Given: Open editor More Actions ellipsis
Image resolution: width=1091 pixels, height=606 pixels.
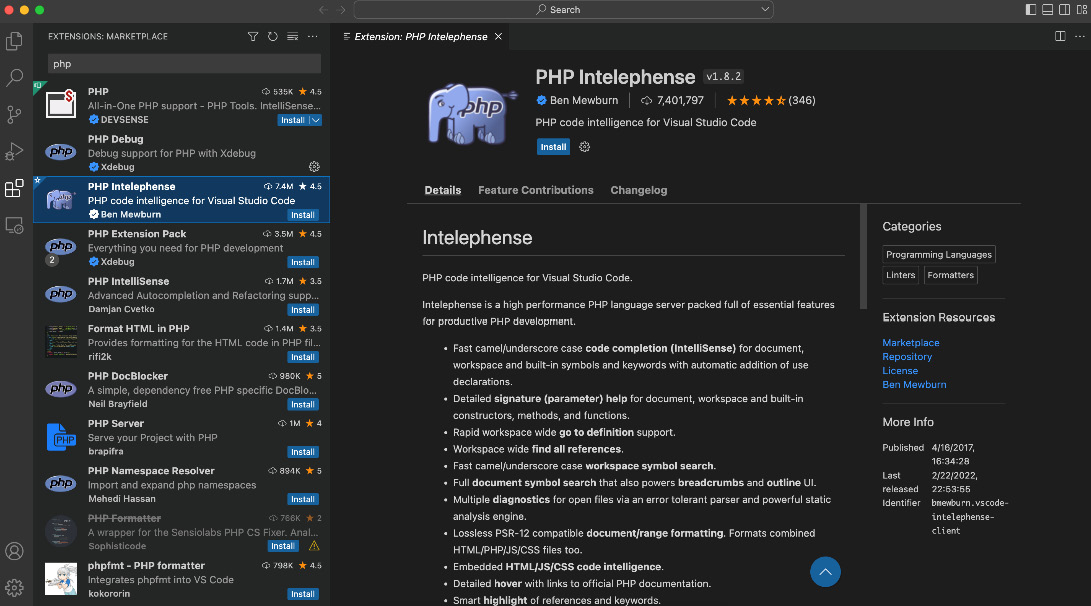Looking at the screenshot, I should point(1079,36).
